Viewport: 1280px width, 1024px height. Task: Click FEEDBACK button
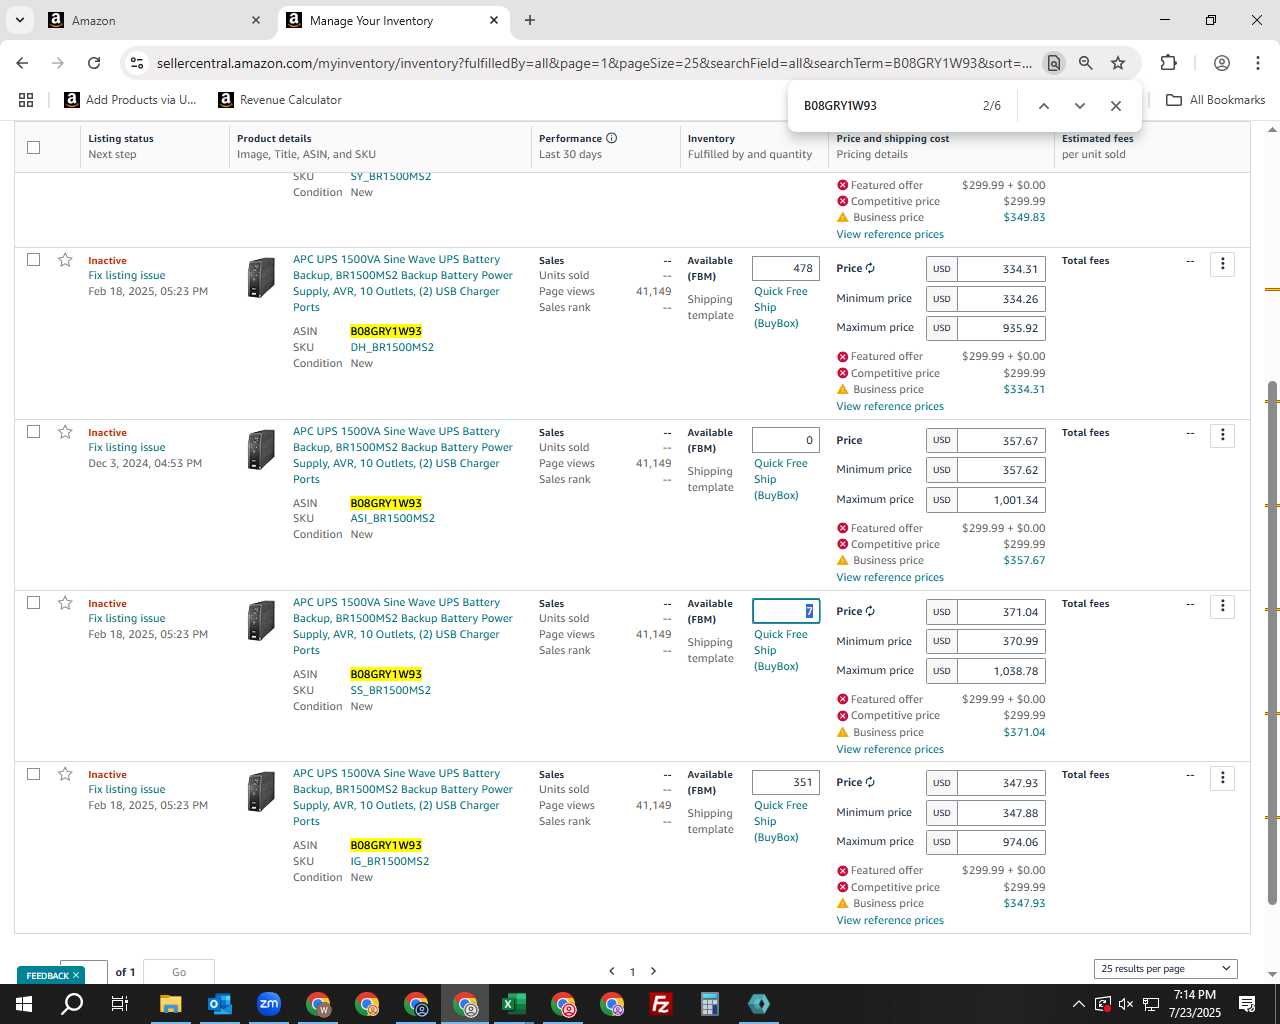[x=52, y=975]
